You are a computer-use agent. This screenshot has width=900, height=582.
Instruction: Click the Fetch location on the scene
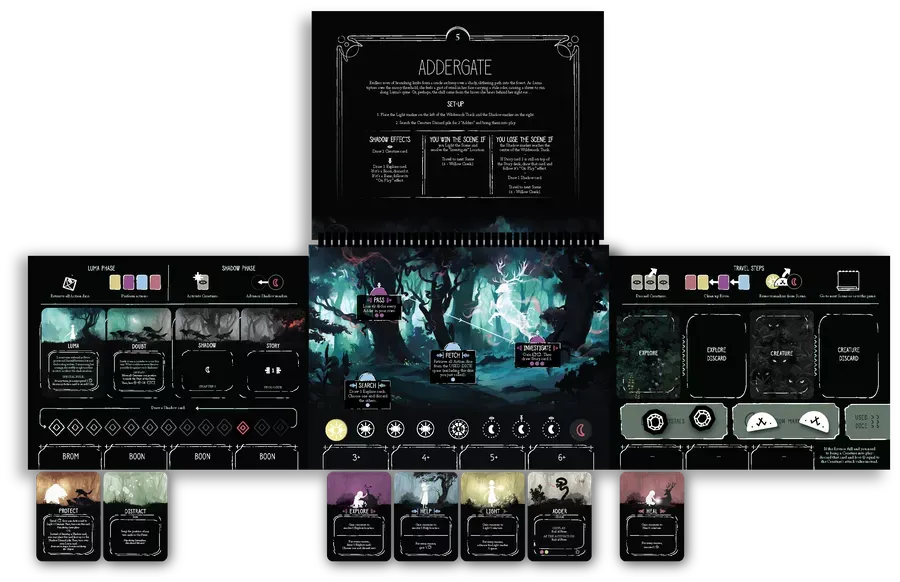(453, 365)
